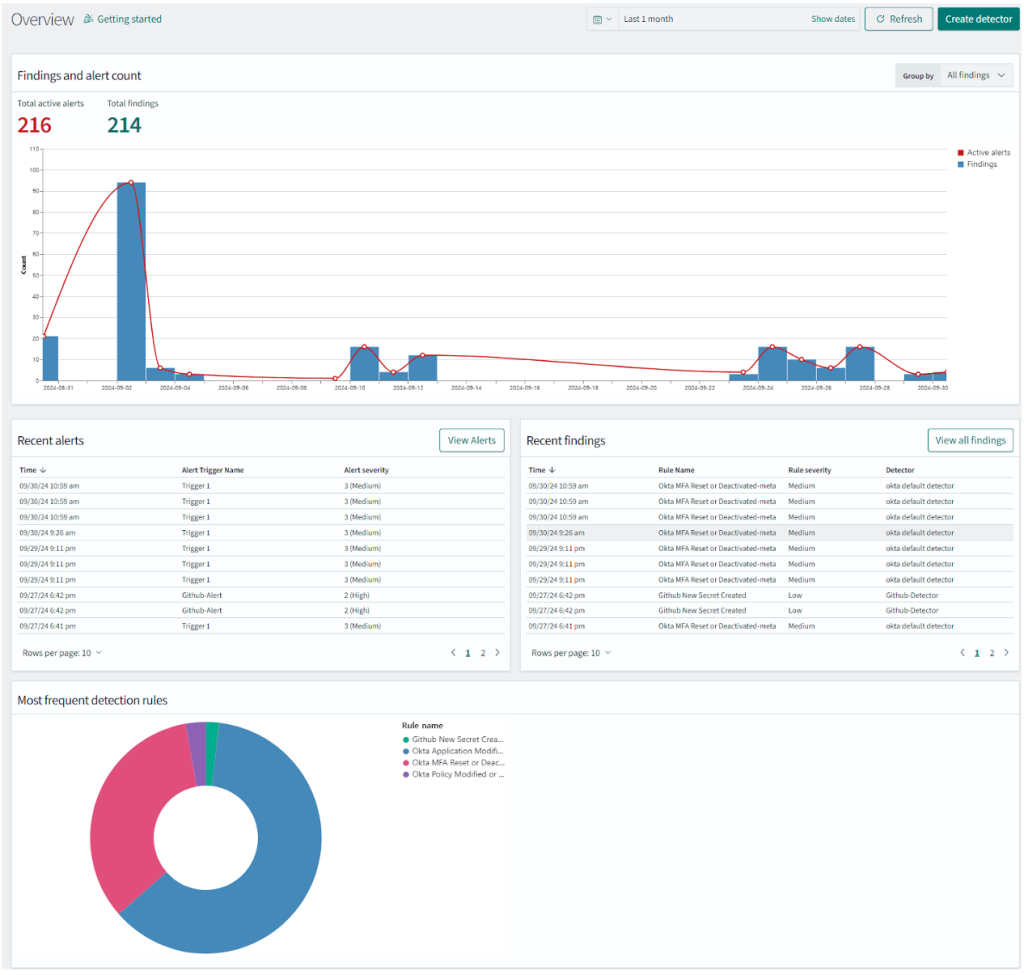This screenshot has height=975, width=1024.
Task: Click Create detector
Action: (x=978, y=19)
